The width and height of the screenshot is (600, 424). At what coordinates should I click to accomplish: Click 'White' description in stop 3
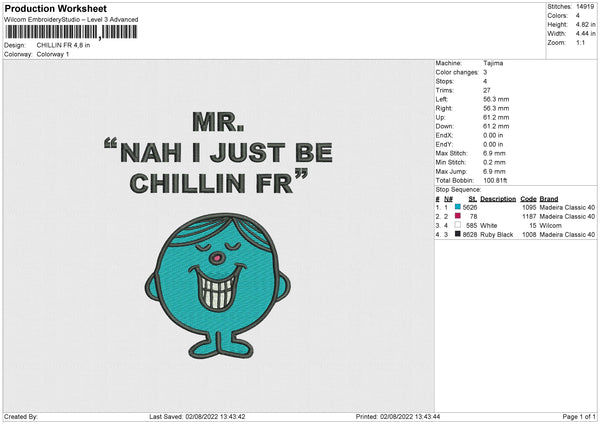(489, 225)
